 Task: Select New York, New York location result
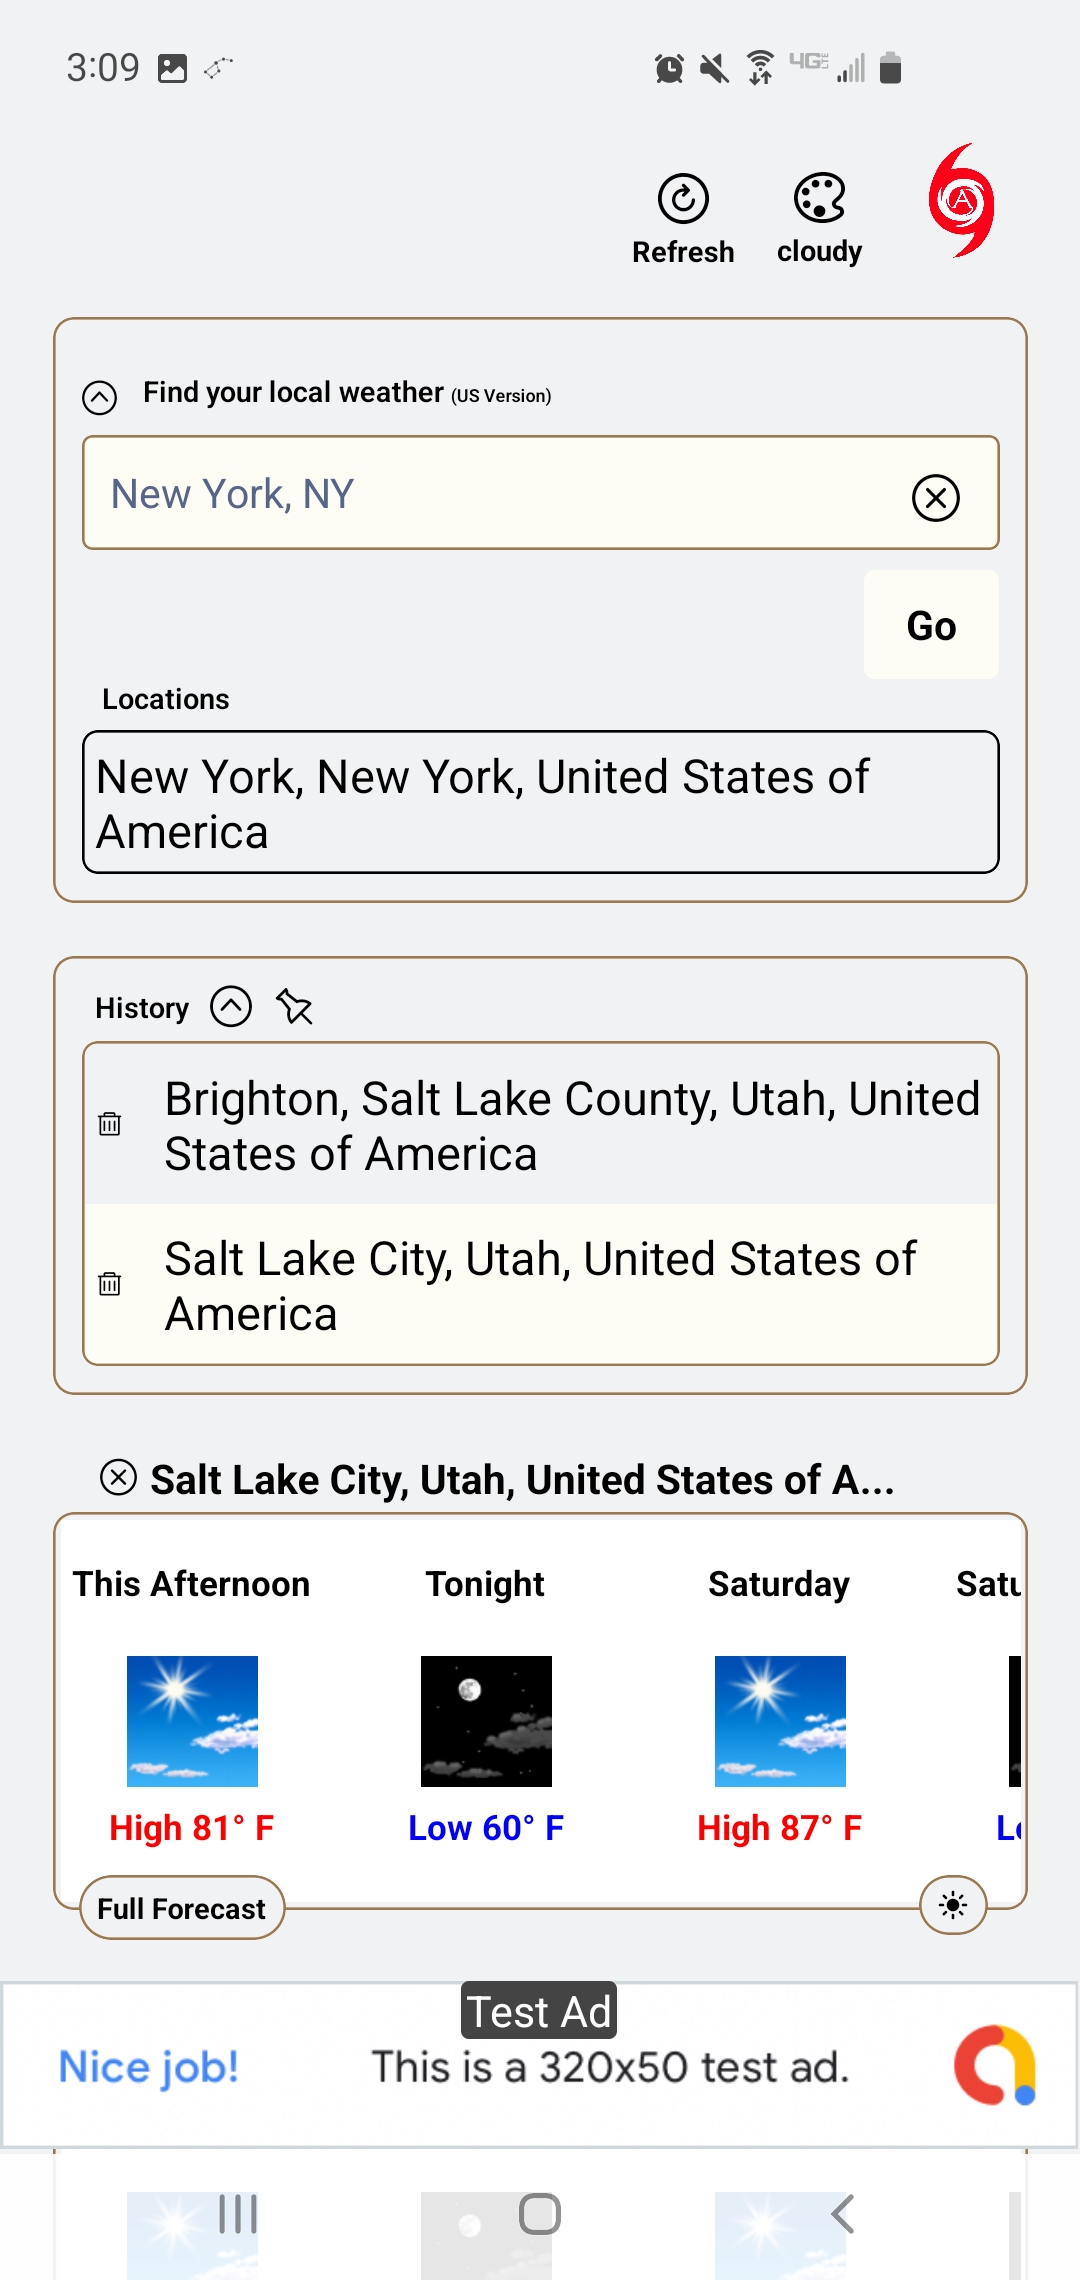(540, 803)
